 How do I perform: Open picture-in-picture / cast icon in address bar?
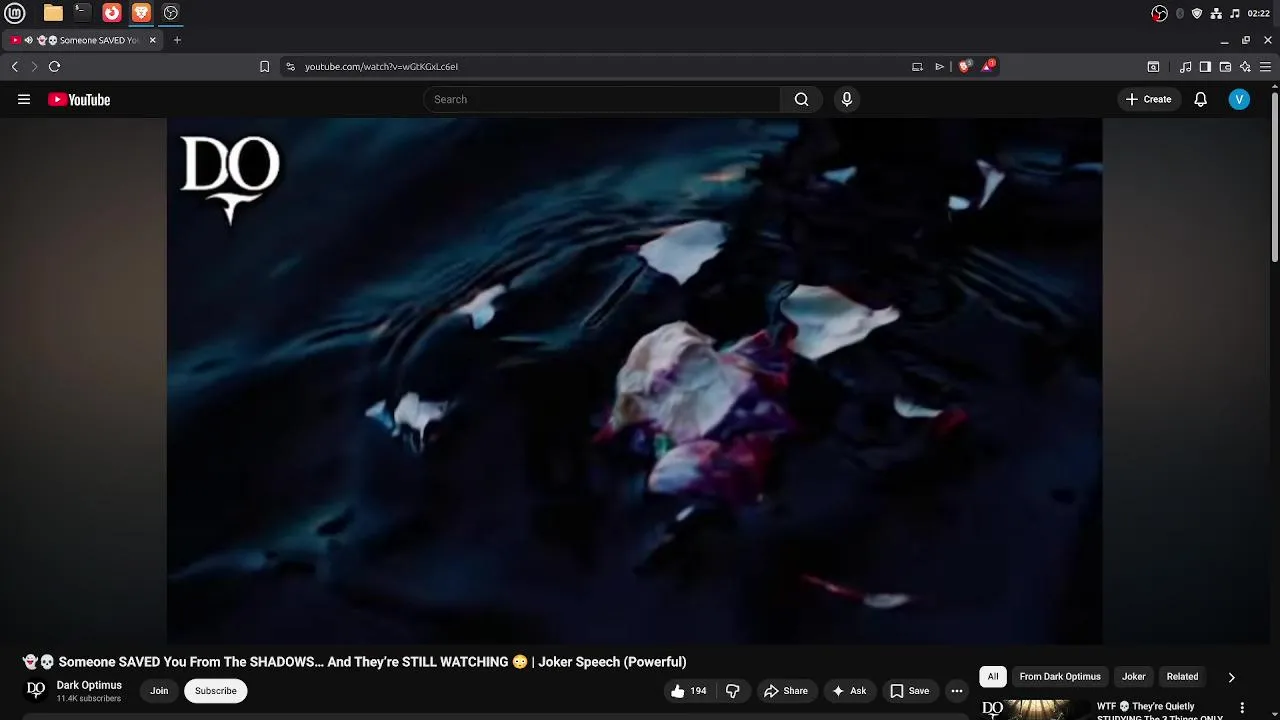[x=917, y=67]
